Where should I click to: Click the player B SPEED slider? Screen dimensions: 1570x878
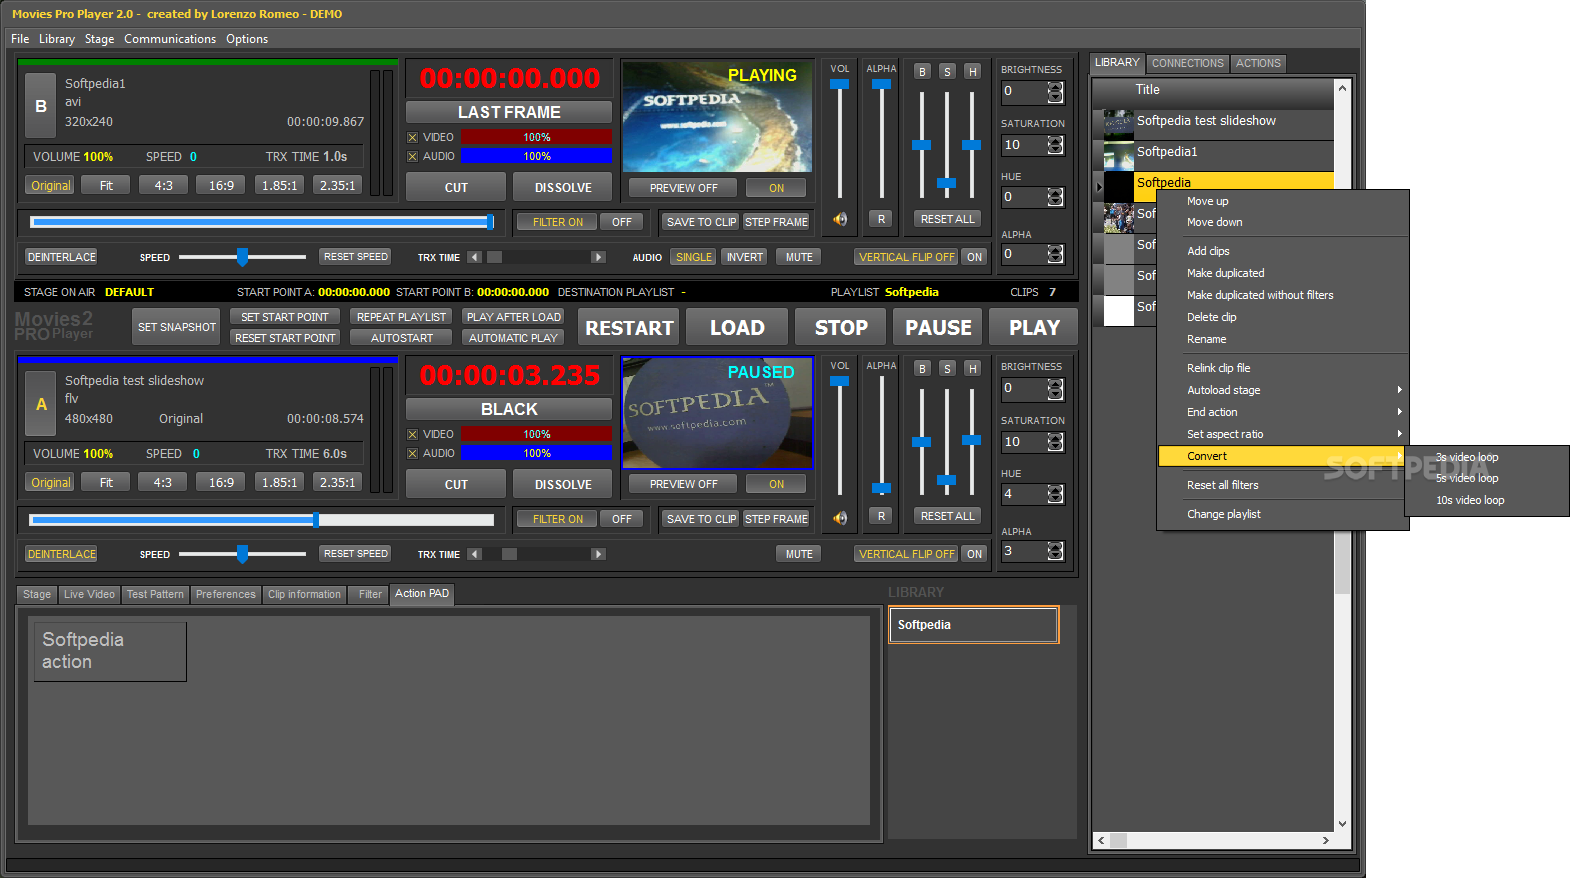click(x=242, y=257)
